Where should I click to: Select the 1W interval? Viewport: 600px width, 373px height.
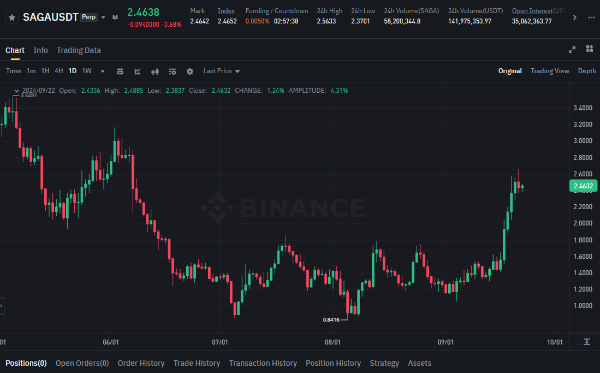click(86, 71)
